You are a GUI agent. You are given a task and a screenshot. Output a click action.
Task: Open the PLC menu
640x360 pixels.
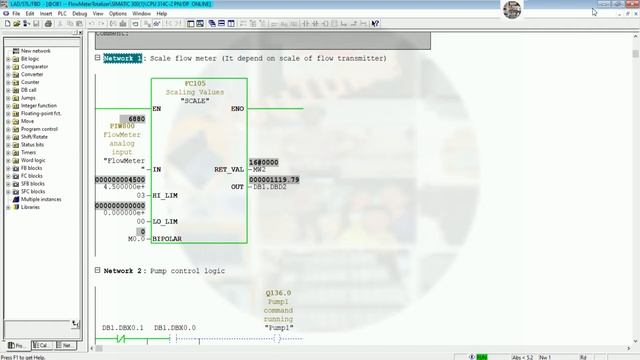point(62,13)
